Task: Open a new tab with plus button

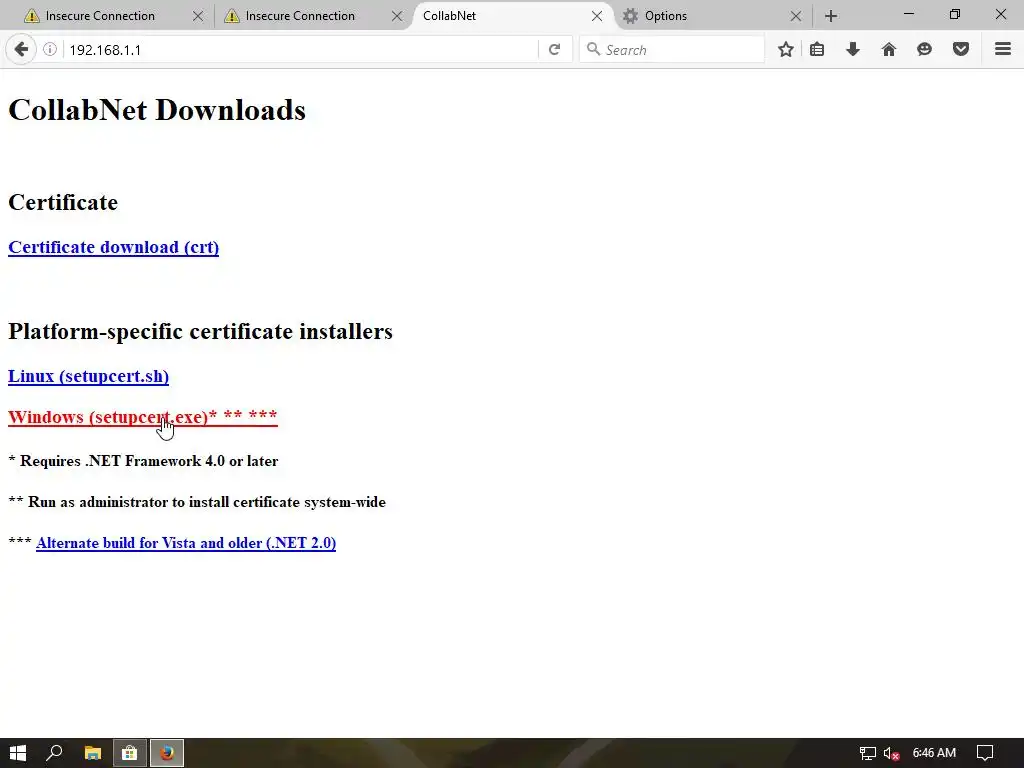Action: pyautogui.click(x=831, y=16)
